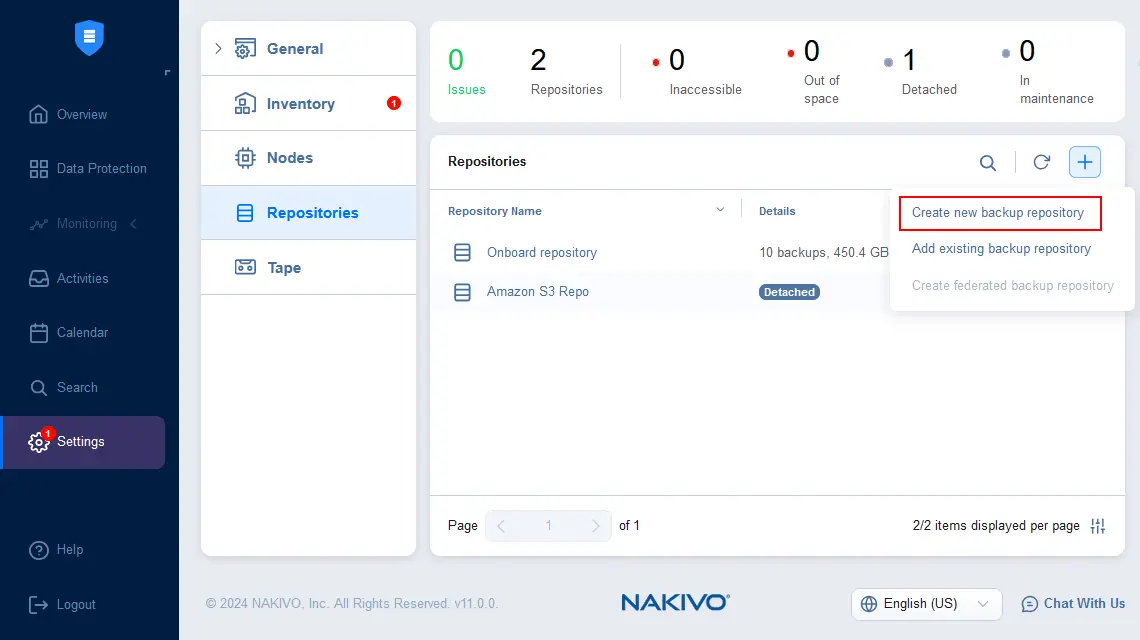Click the page number input field

(548, 526)
